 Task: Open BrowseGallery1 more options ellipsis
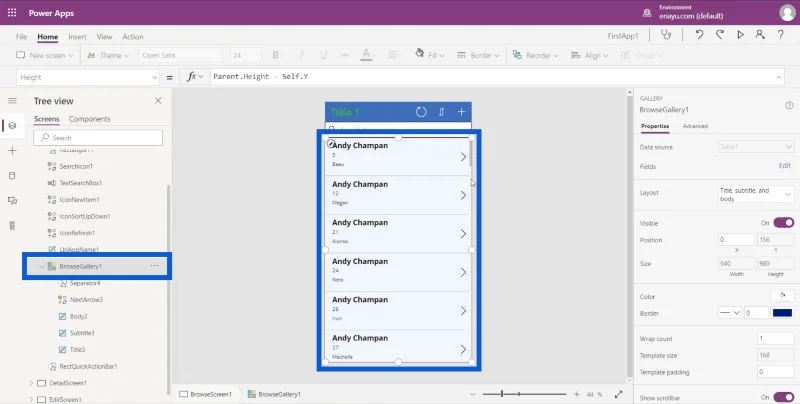click(x=154, y=266)
